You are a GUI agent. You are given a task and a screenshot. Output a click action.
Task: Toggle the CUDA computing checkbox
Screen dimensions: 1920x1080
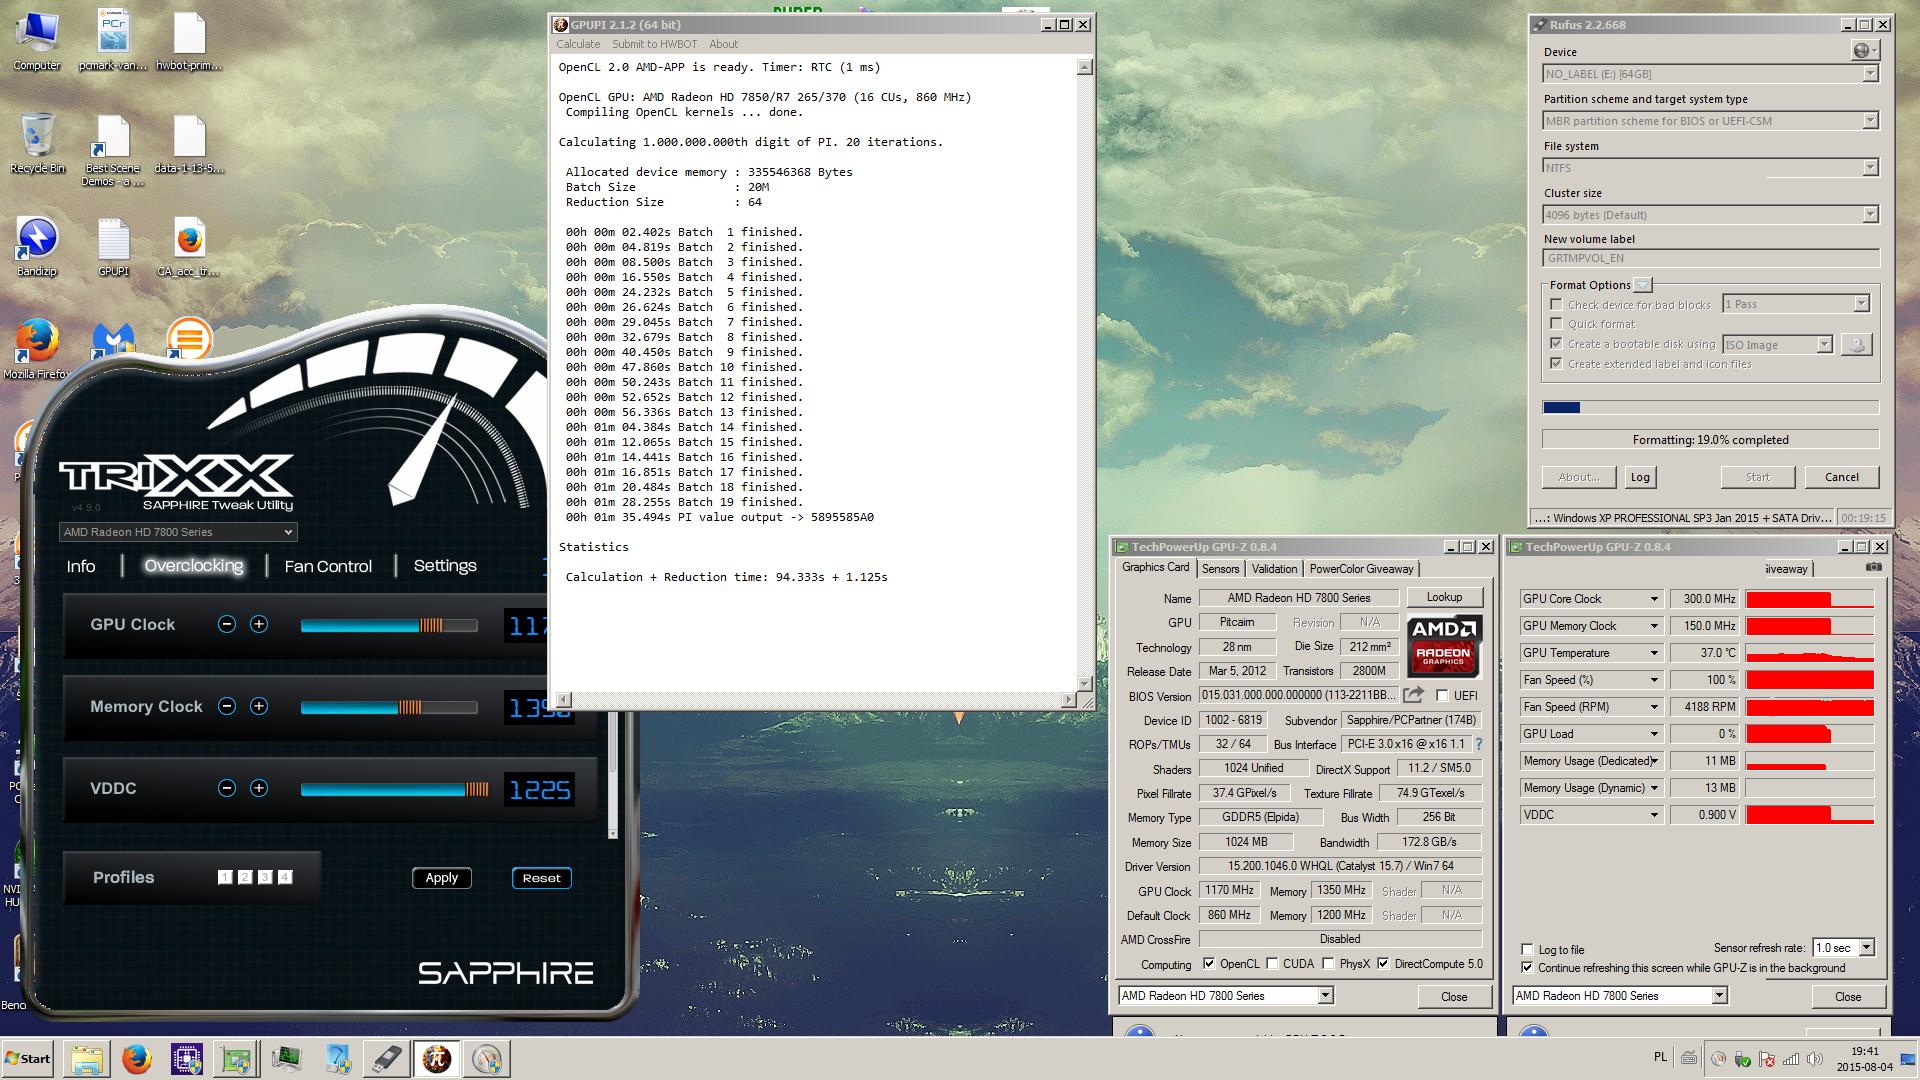[1272, 964]
